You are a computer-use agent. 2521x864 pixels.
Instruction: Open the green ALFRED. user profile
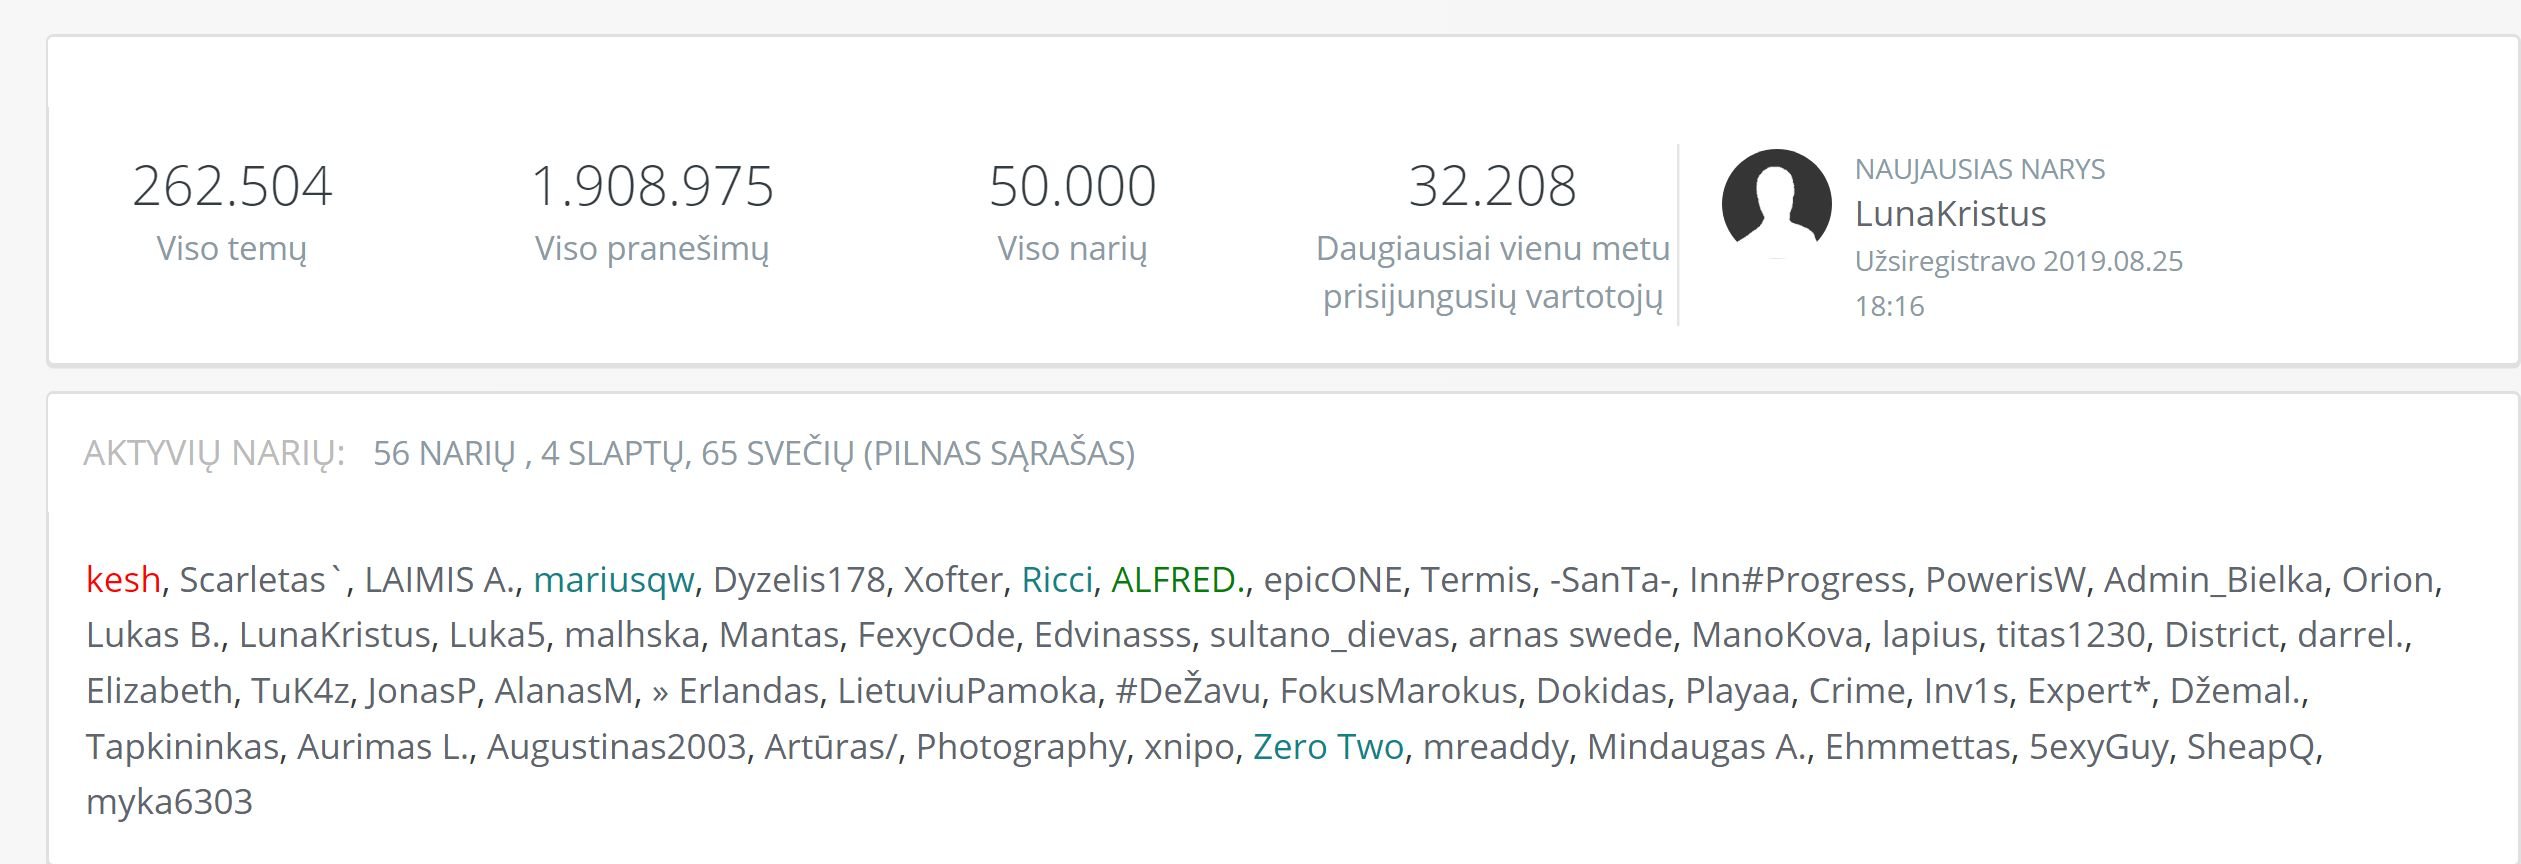[1179, 580]
